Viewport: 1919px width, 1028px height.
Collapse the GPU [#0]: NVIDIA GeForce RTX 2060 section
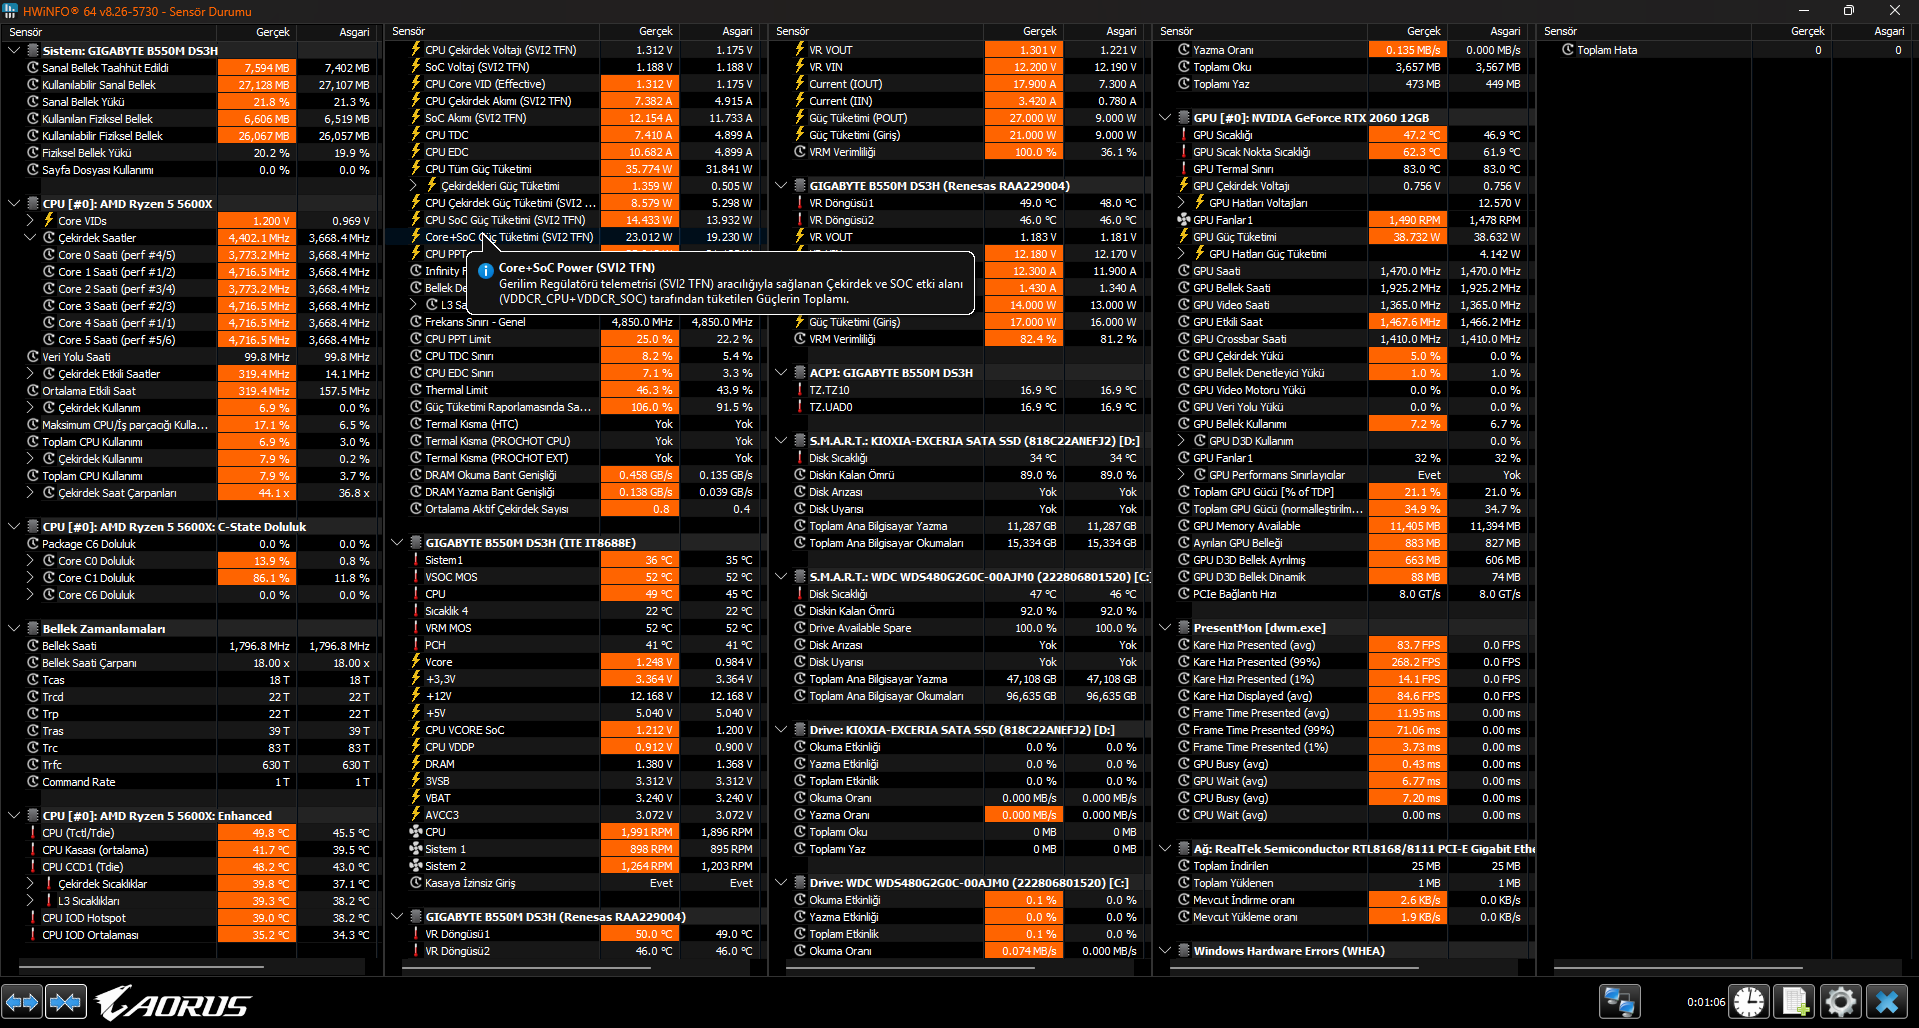coord(1165,118)
